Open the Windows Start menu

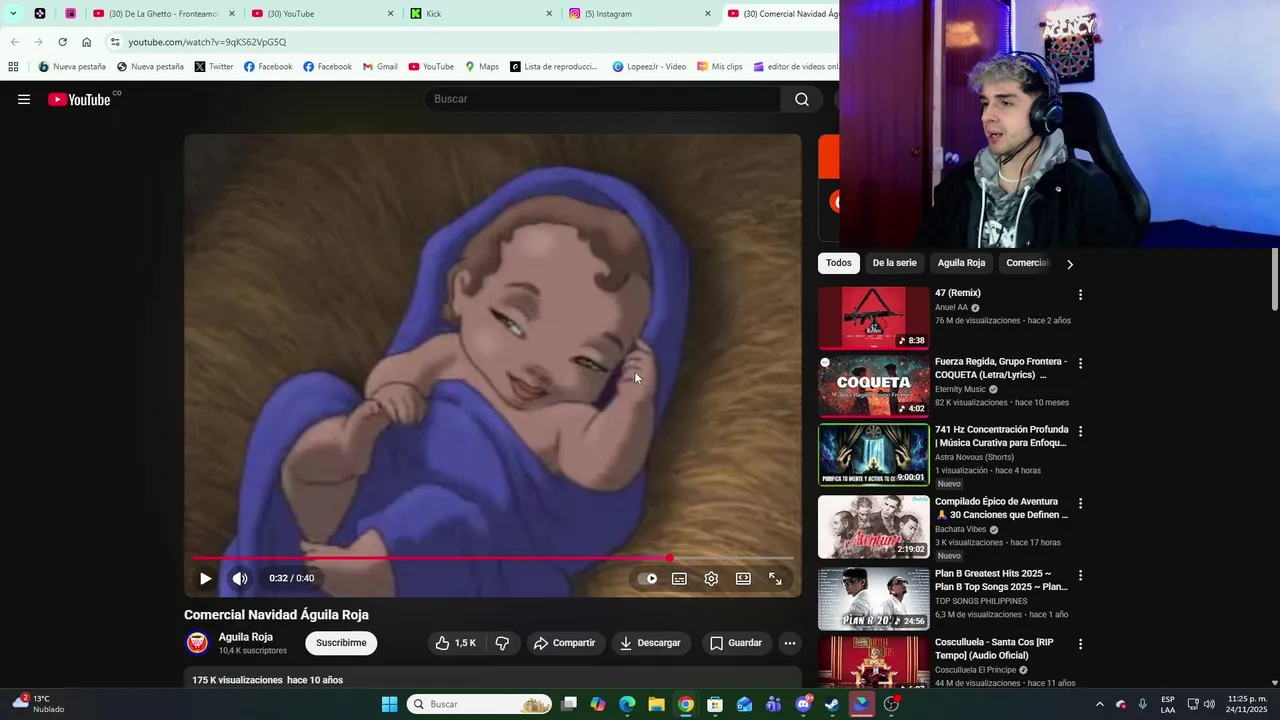pos(389,704)
